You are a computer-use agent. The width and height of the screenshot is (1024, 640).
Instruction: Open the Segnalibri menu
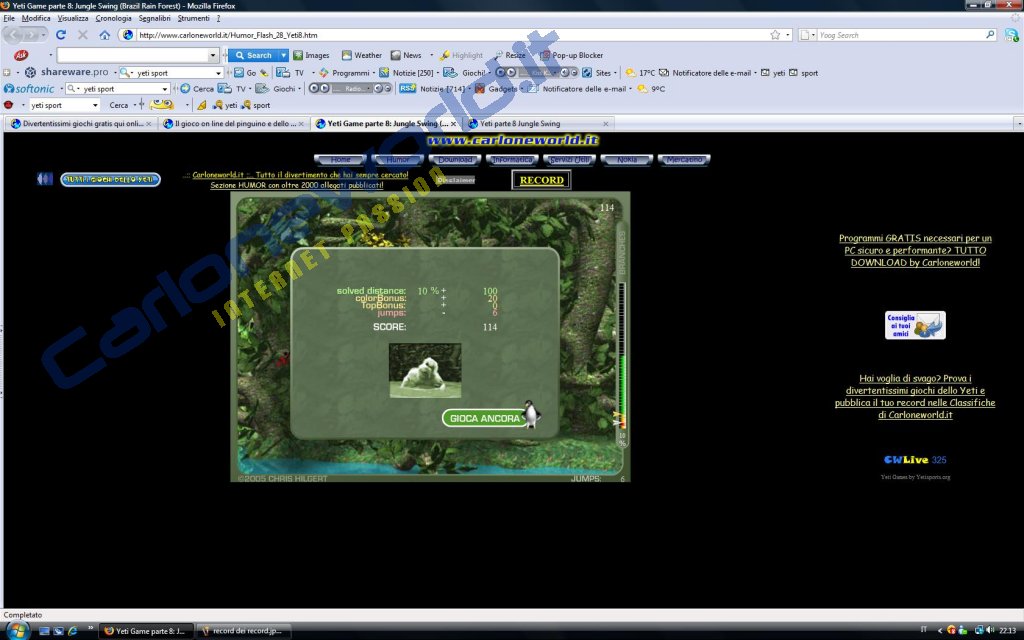point(154,18)
